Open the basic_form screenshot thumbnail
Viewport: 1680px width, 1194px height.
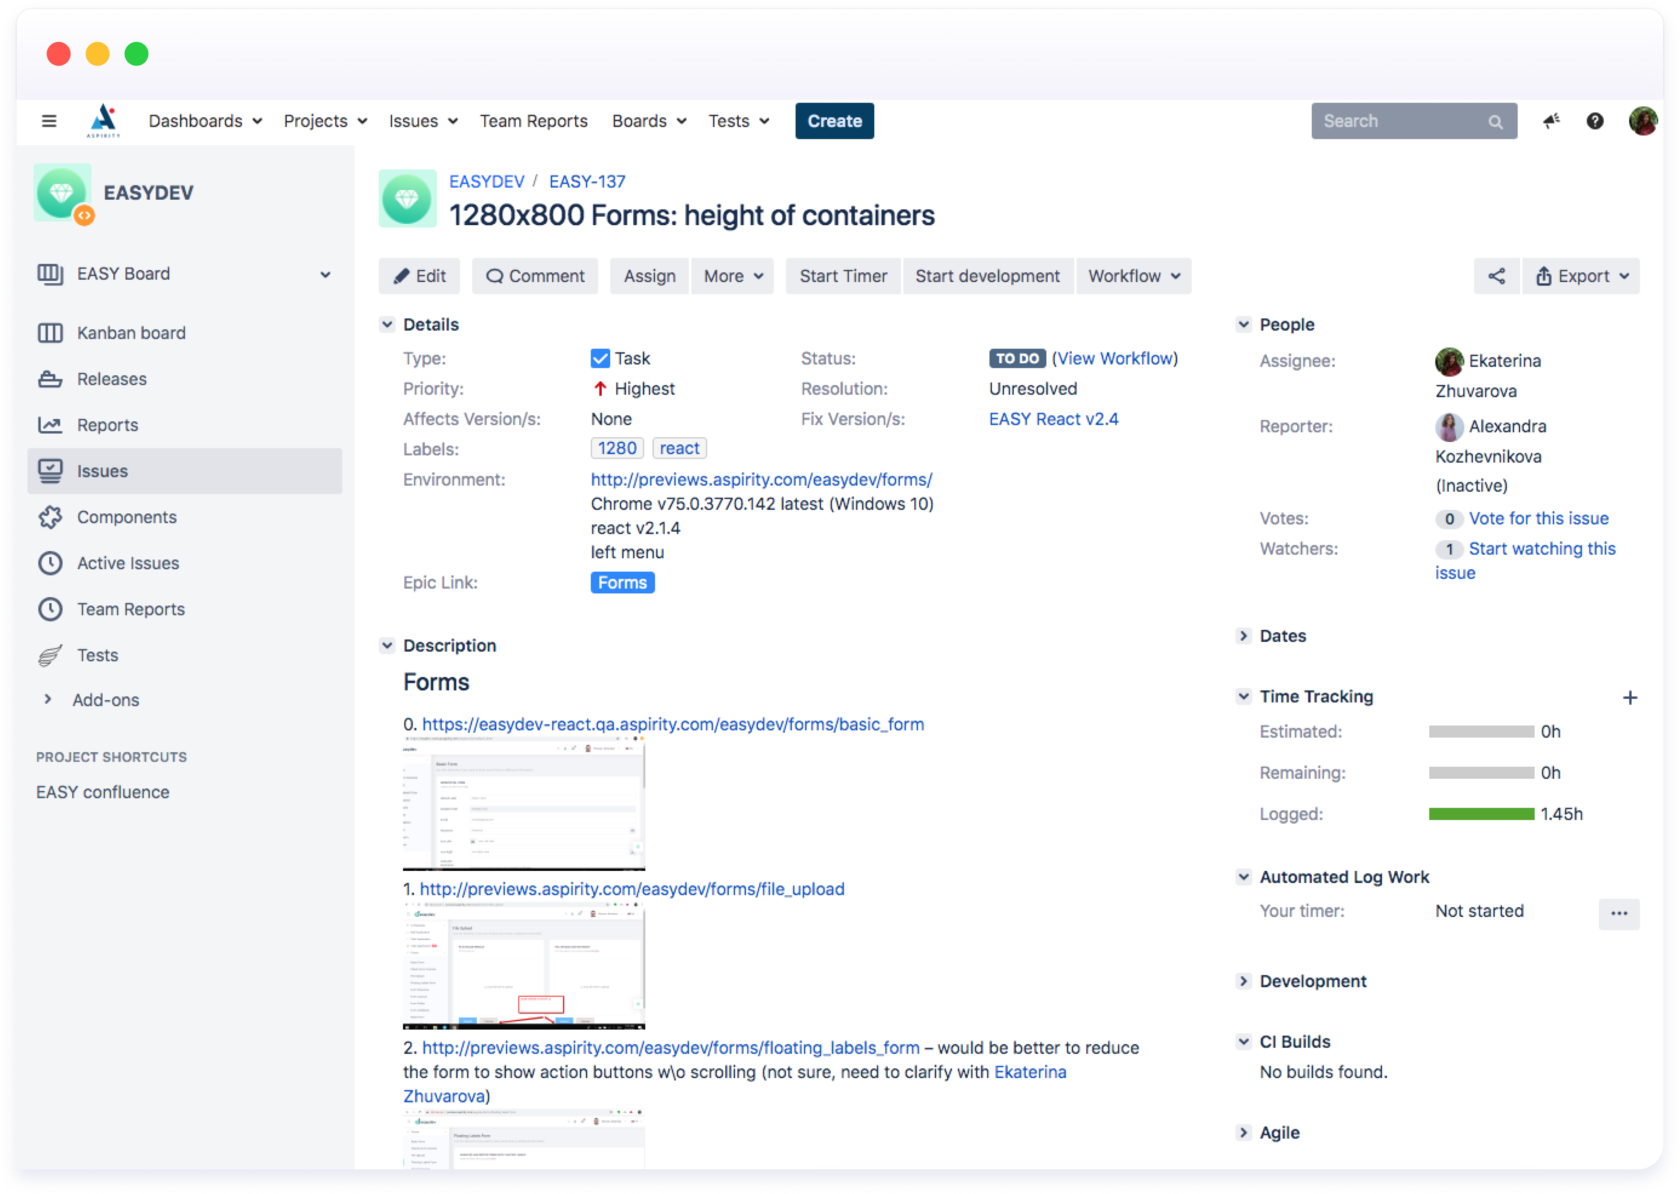coord(524,804)
